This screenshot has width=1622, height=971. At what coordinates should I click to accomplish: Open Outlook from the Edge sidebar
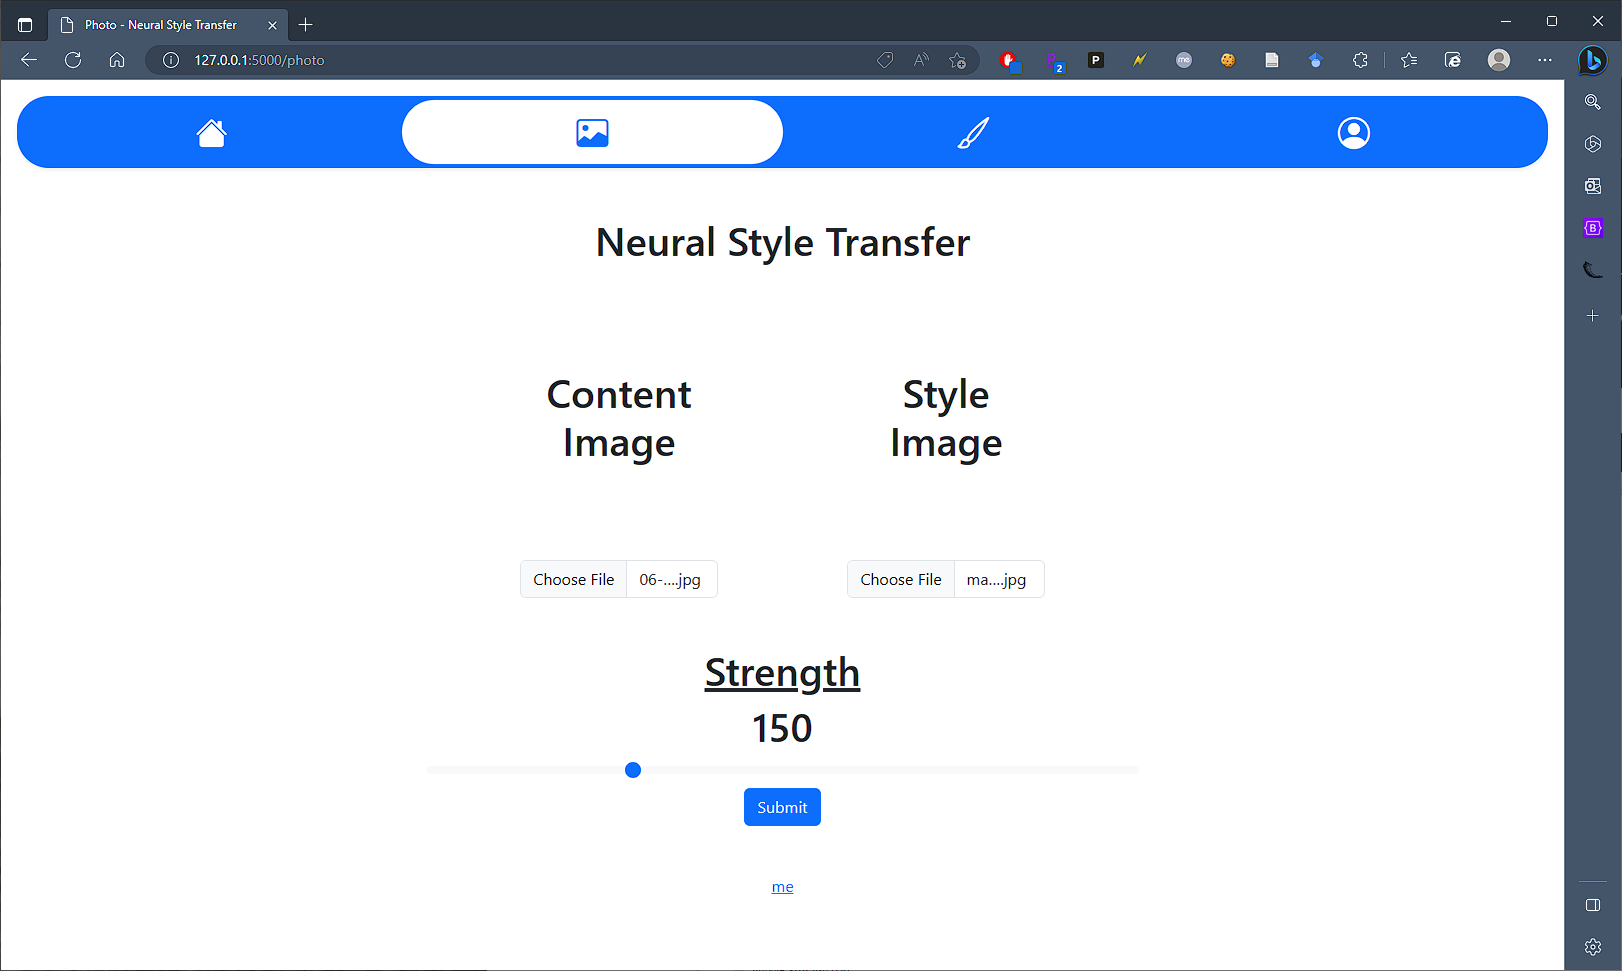tap(1592, 185)
